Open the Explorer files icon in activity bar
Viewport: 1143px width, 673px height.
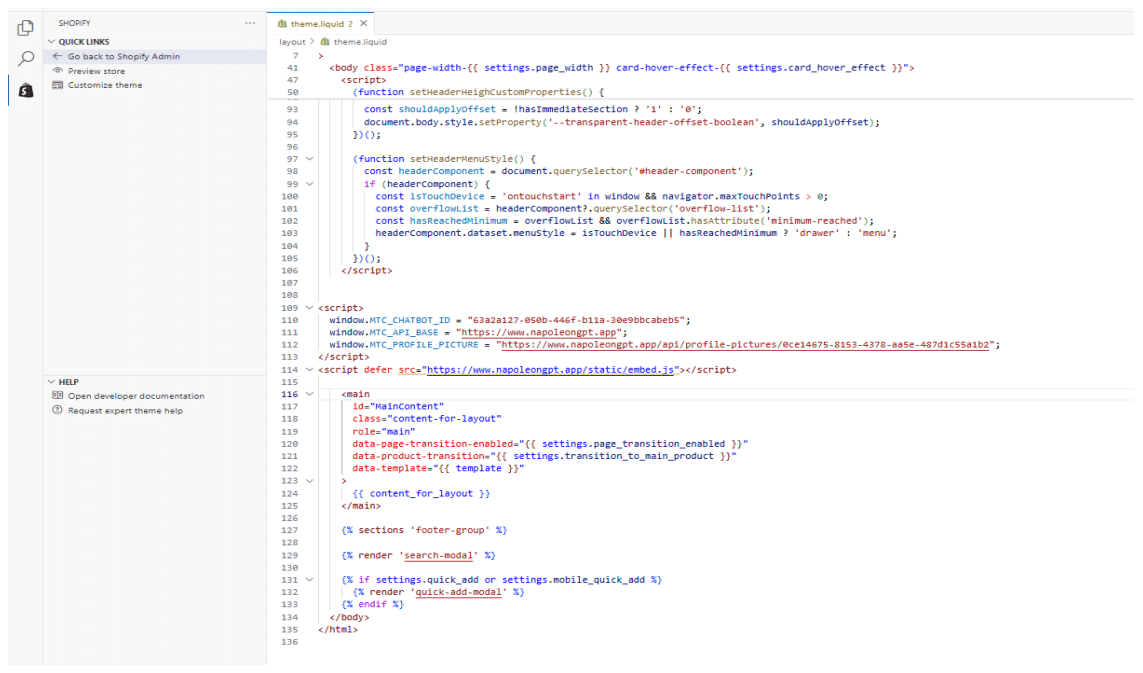click(25, 28)
